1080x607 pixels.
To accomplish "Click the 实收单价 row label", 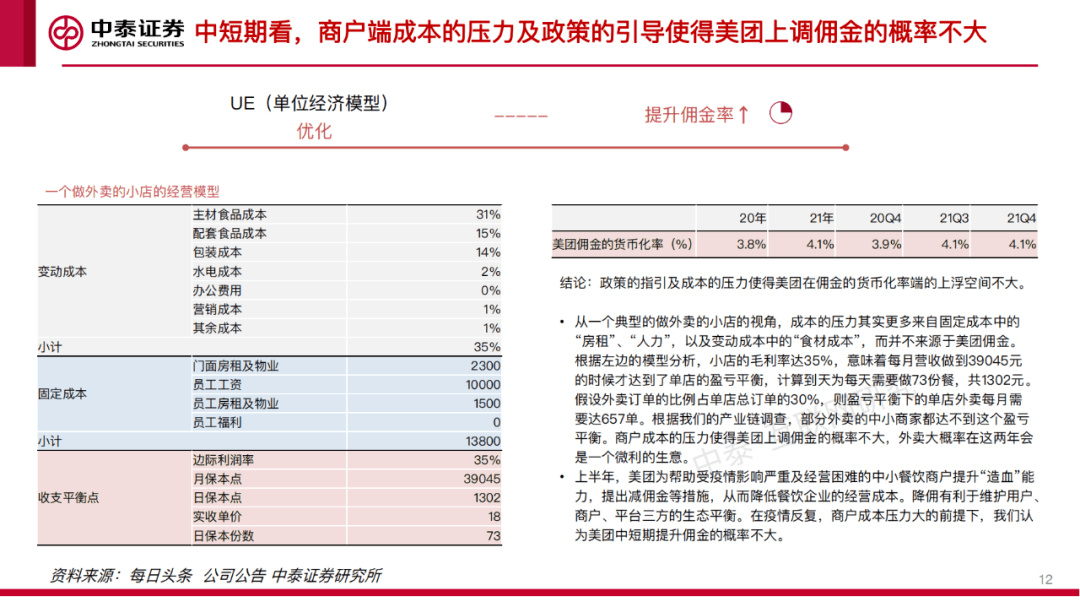I will click(217, 516).
